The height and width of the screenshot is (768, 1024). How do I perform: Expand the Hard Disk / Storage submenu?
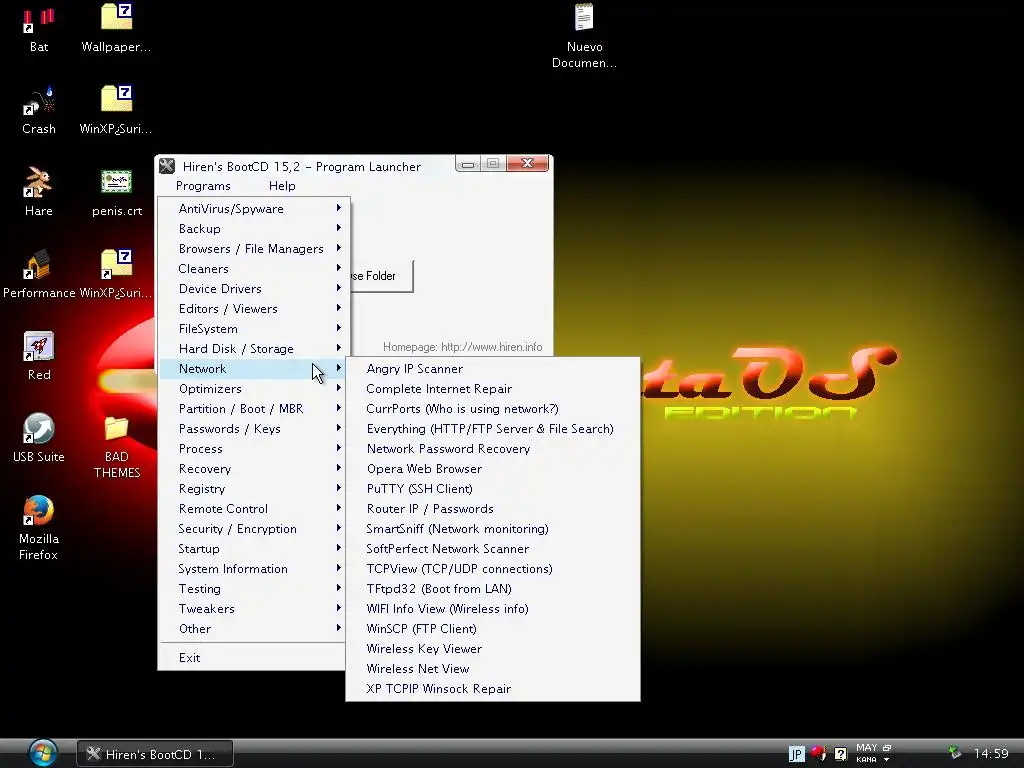pos(254,349)
